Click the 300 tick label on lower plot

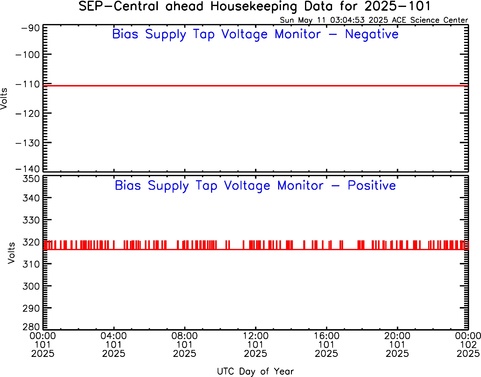point(32,286)
